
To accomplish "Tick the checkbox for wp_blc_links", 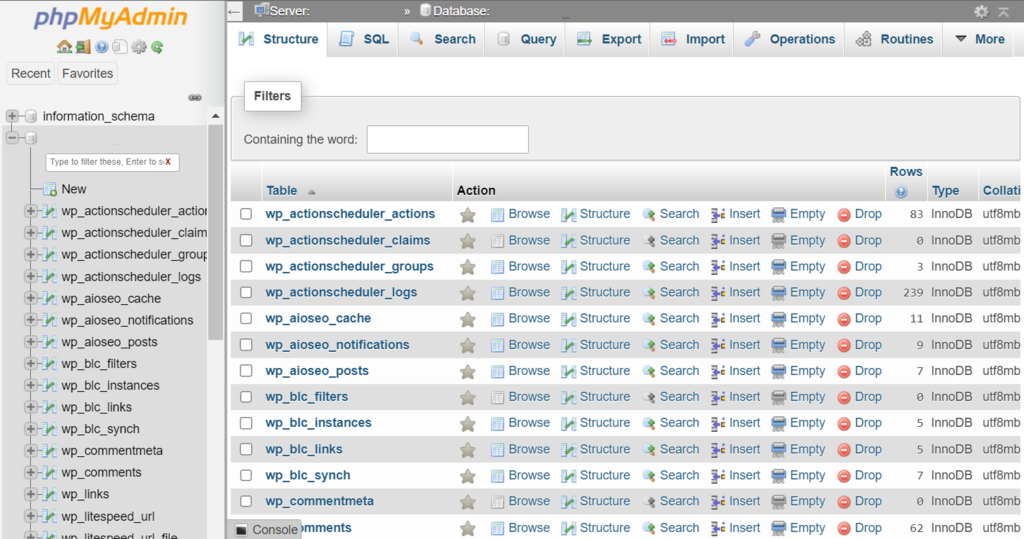I will 246,449.
